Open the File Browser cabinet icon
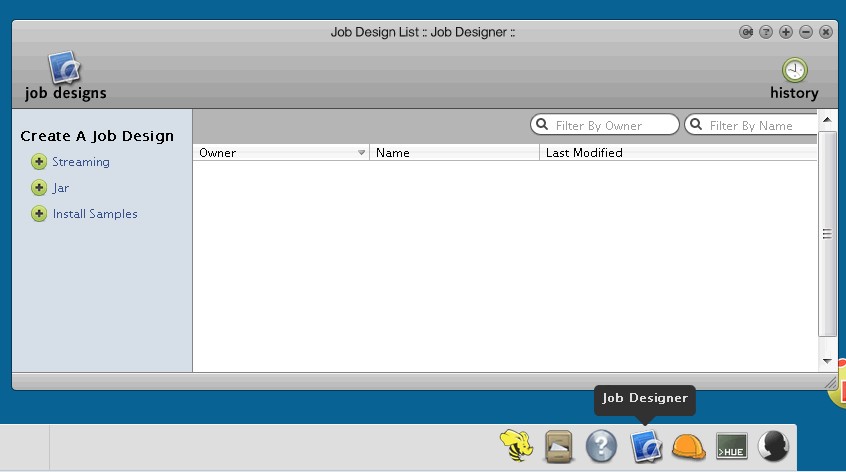Viewport: 846px width, 472px height. (558, 446)
